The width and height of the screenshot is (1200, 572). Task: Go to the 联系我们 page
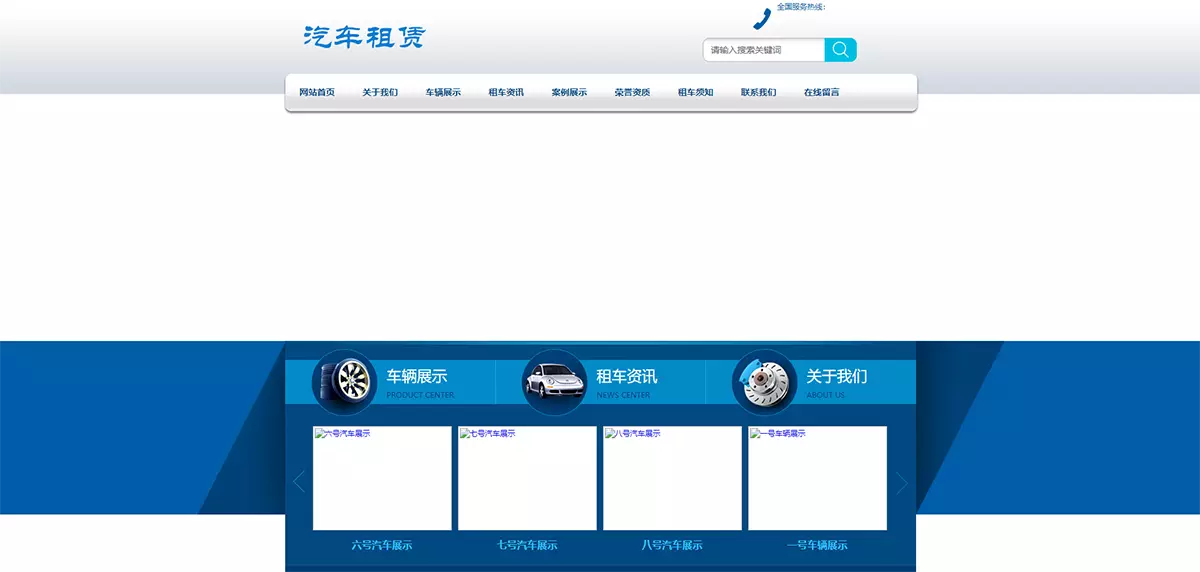pos(759,93)
